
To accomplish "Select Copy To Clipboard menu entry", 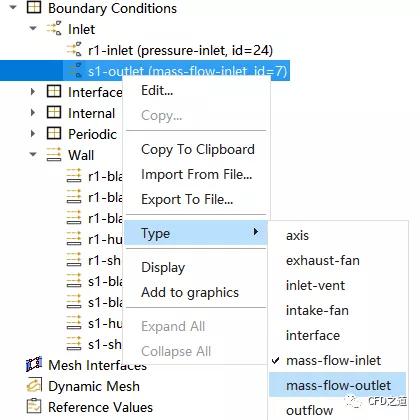I will coord(198,149).
